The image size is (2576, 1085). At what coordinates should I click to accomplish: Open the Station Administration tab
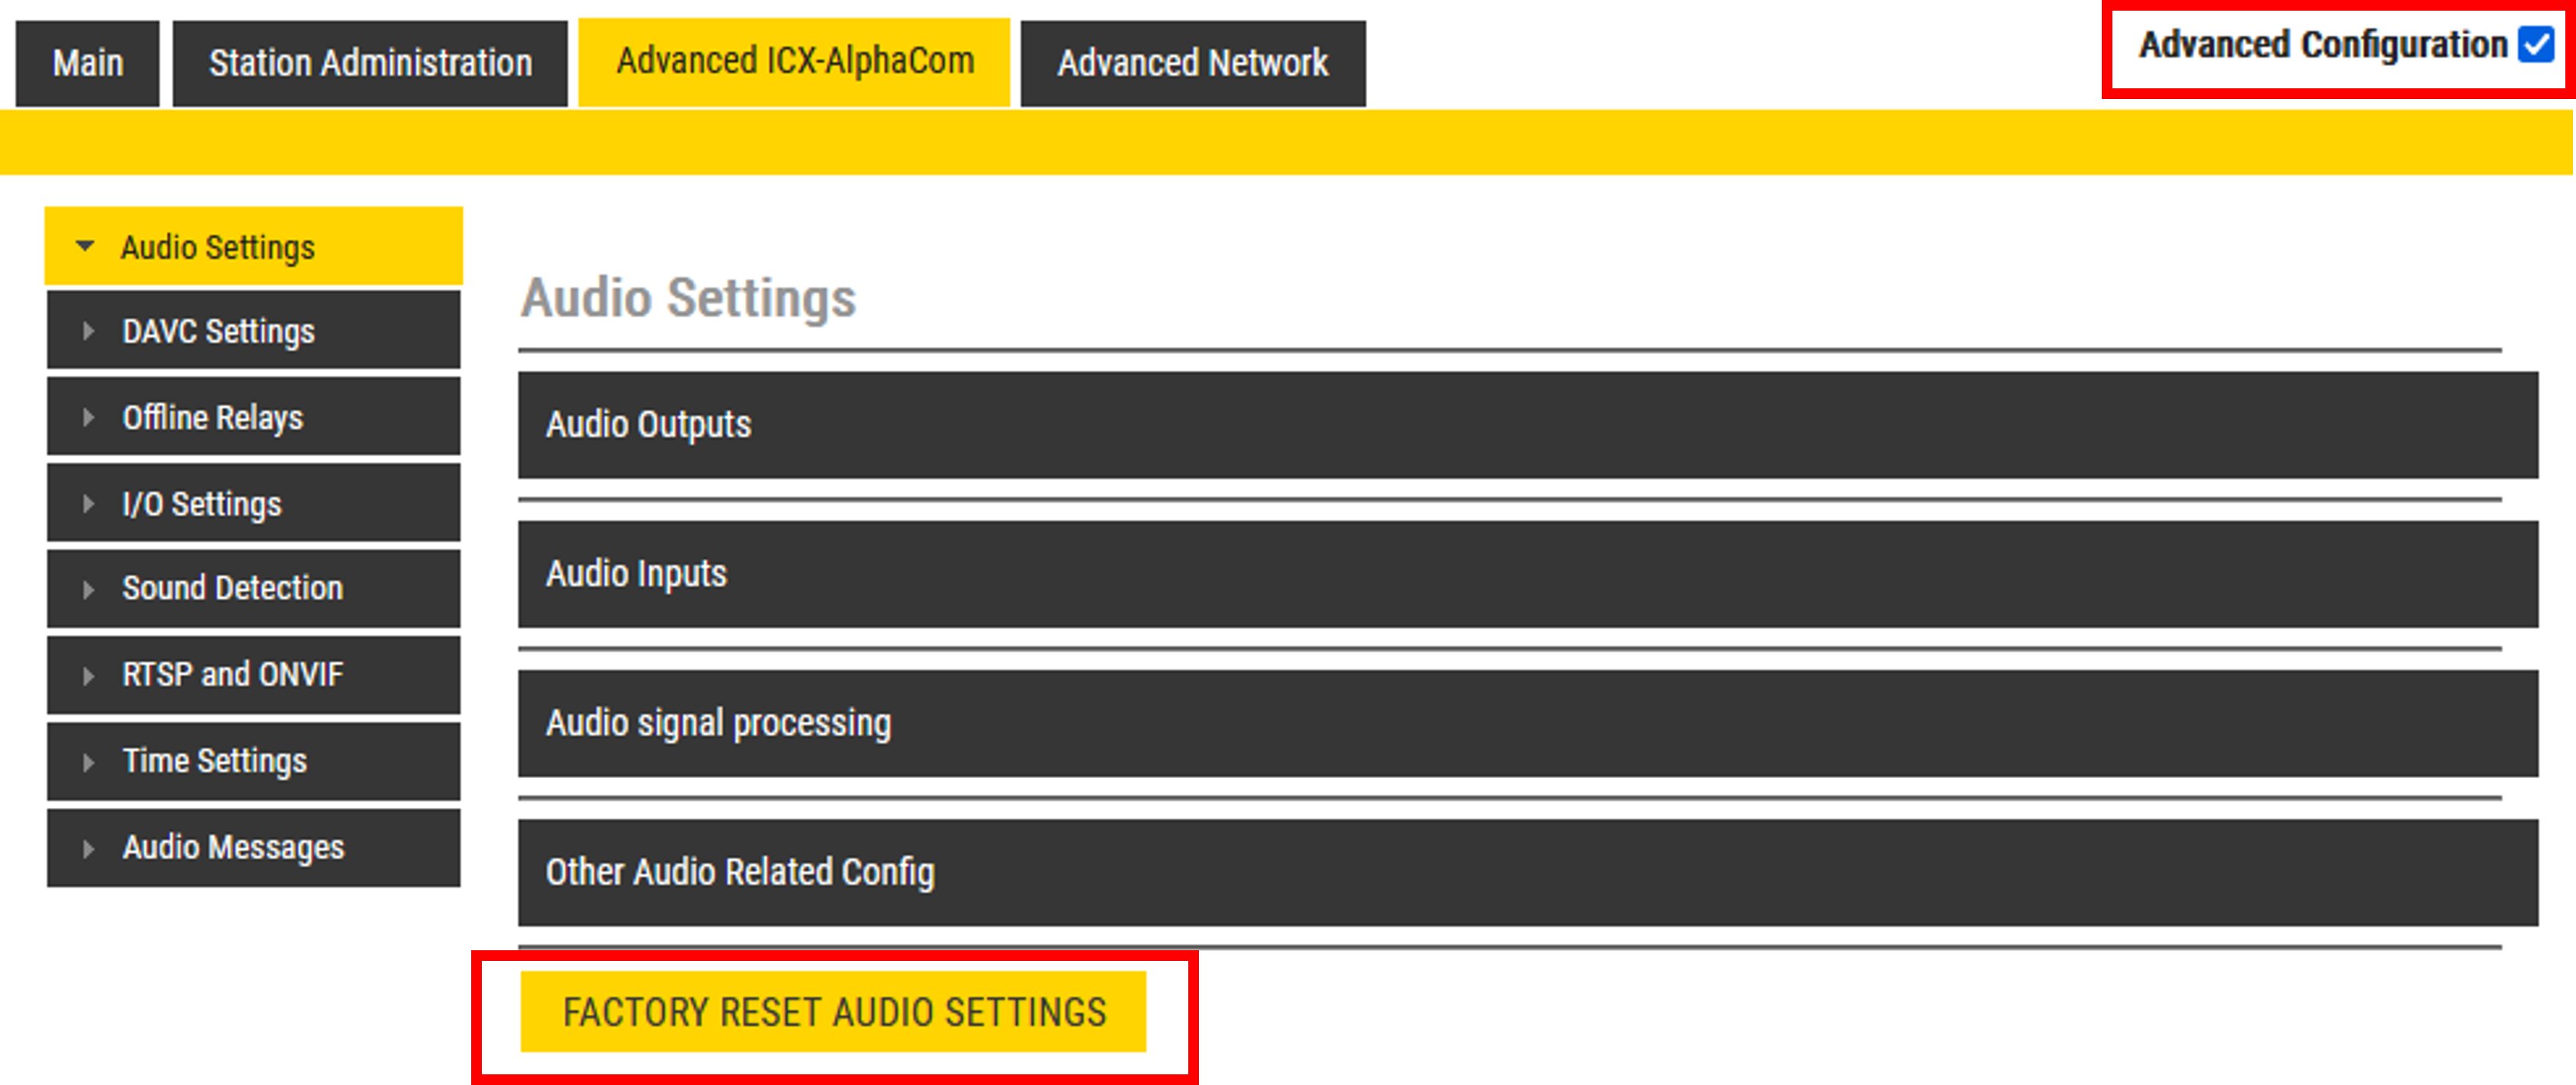click(370, 63)
